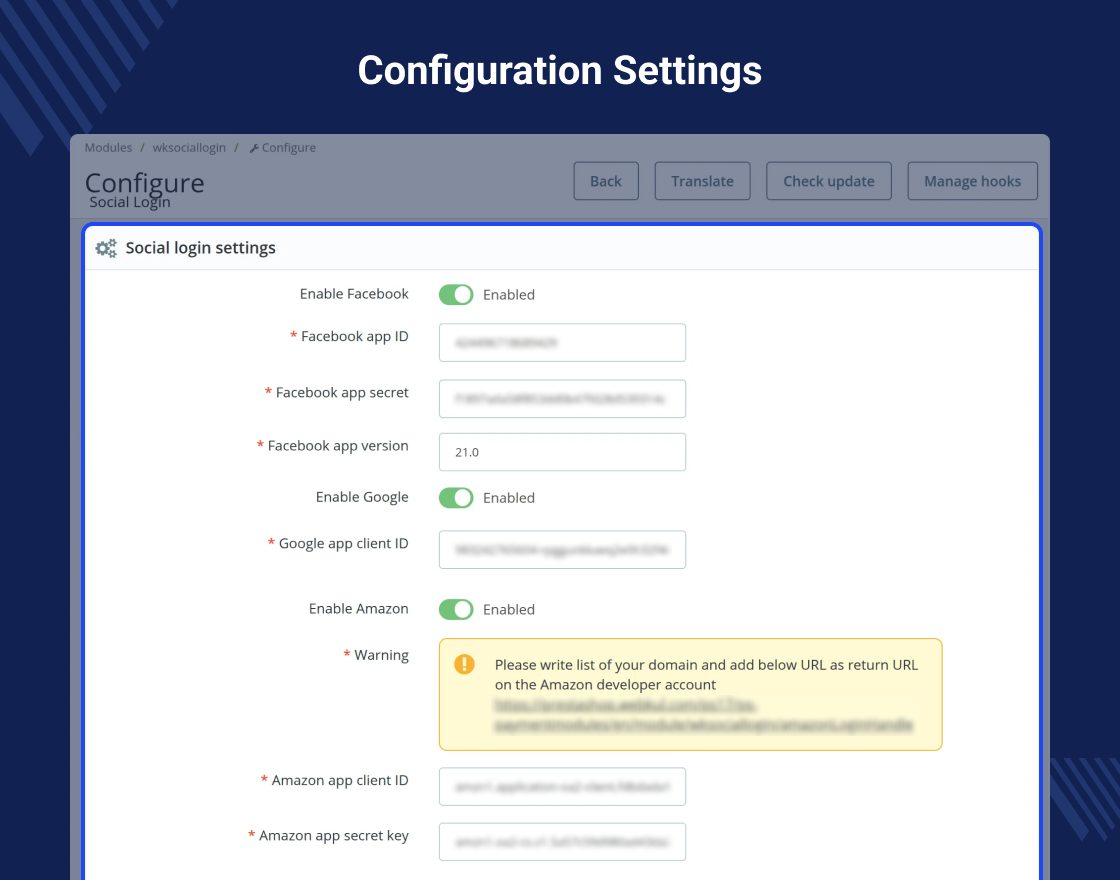Disable the Enable Google switch

[456, 497]
